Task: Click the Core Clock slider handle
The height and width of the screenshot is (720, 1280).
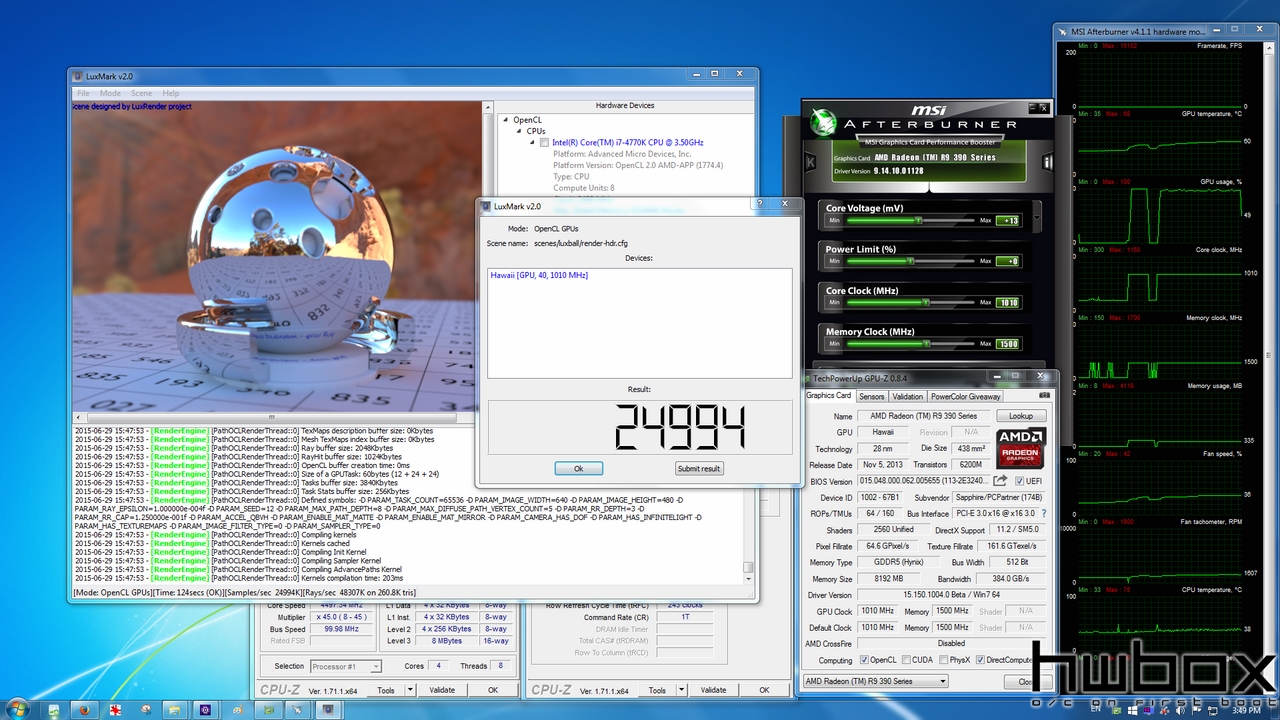Action: 926,302
